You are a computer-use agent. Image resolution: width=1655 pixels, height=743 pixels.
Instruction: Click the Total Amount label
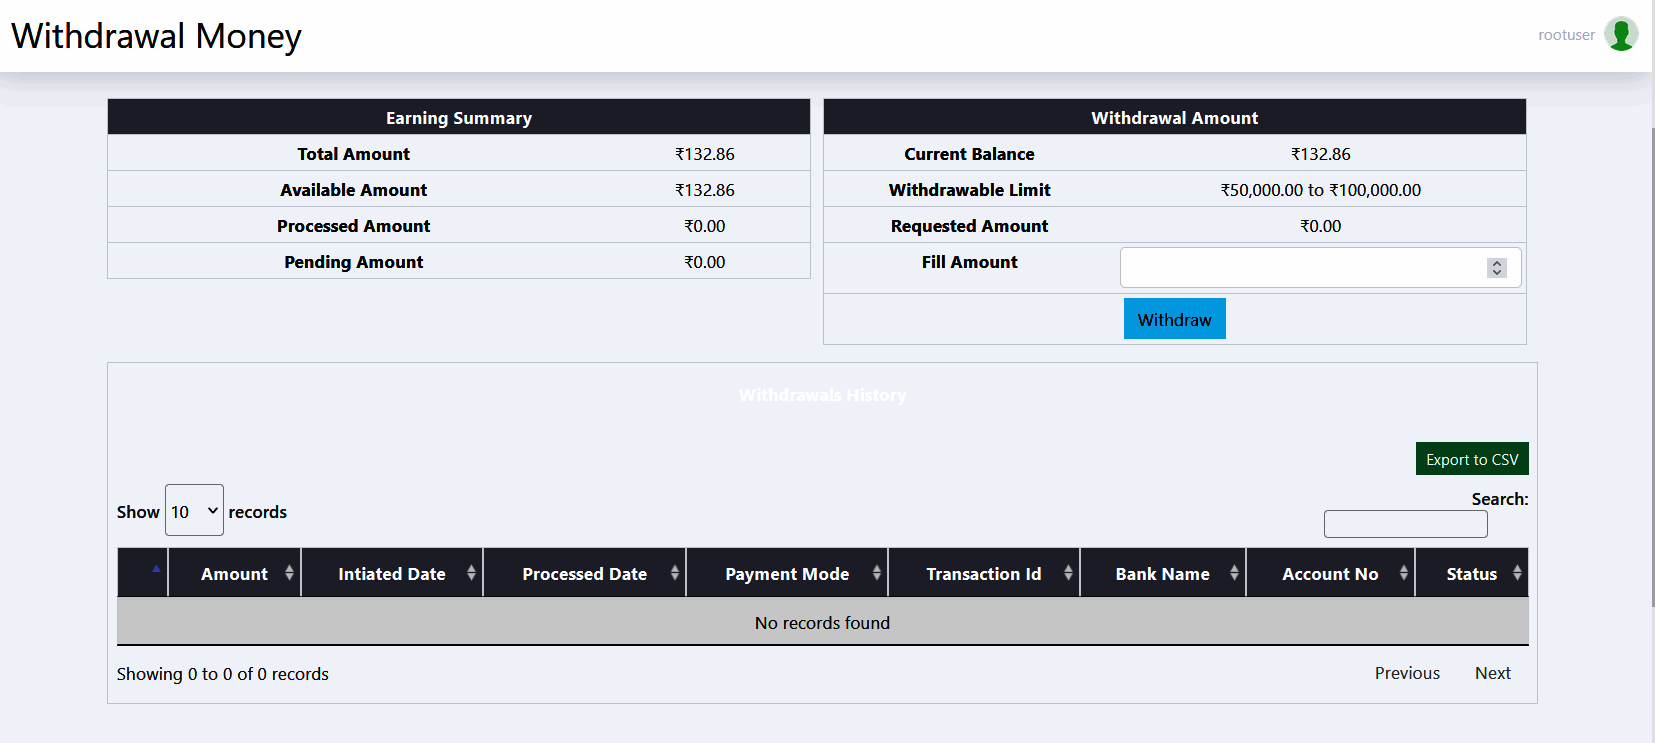[x=353, y=154]
